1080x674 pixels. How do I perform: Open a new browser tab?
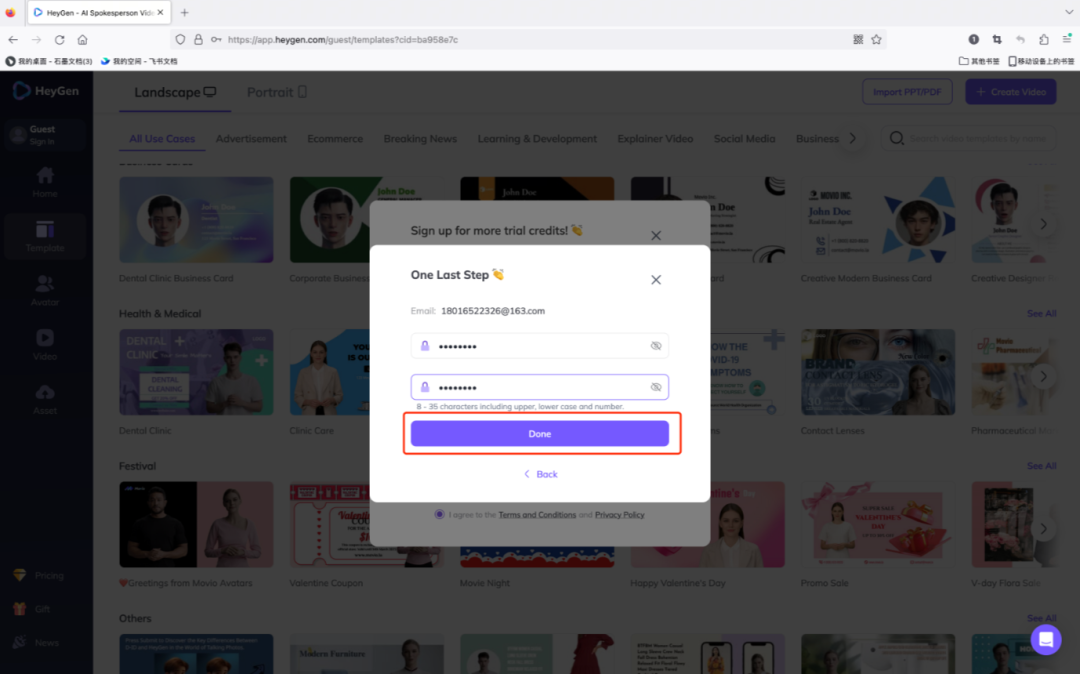pos(185,12)
